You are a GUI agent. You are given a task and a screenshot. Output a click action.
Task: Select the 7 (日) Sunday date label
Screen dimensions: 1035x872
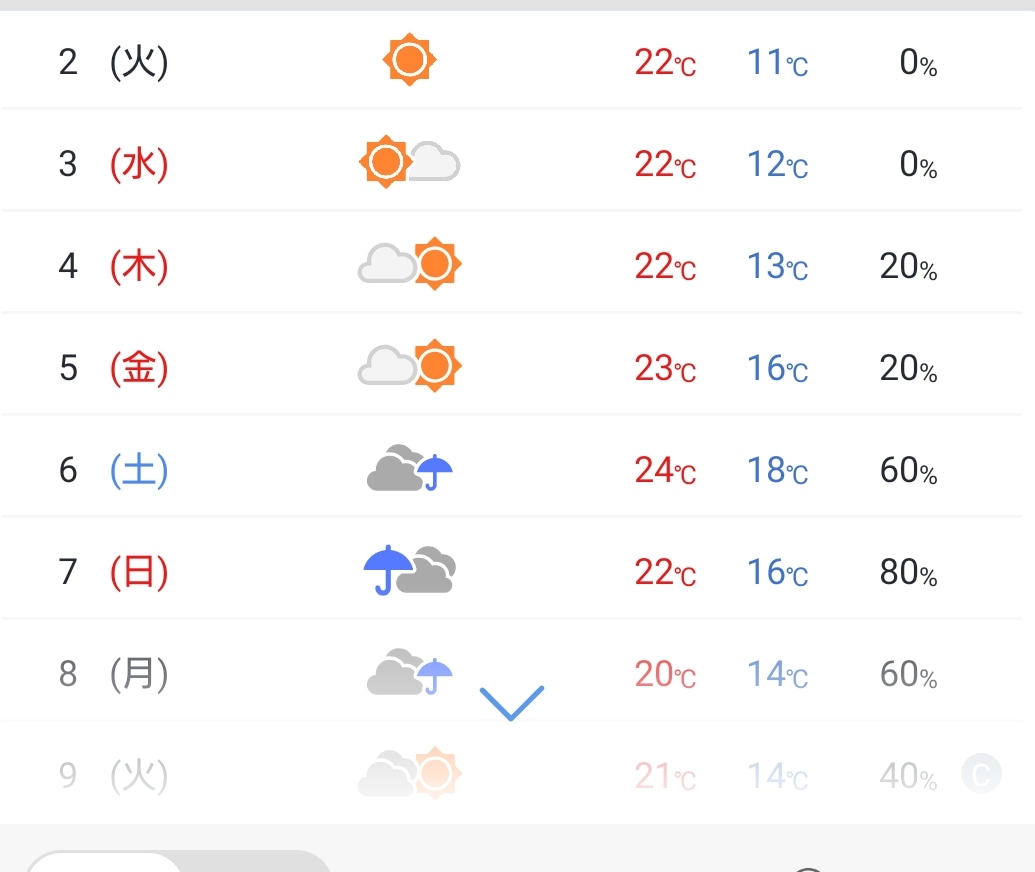coord(113,571)
